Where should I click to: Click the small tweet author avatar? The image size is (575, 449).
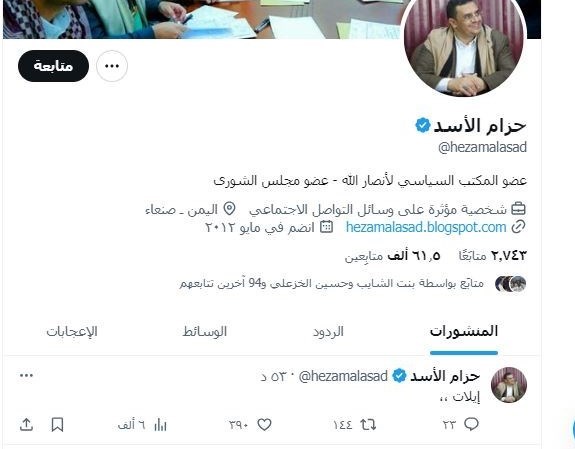509,385
